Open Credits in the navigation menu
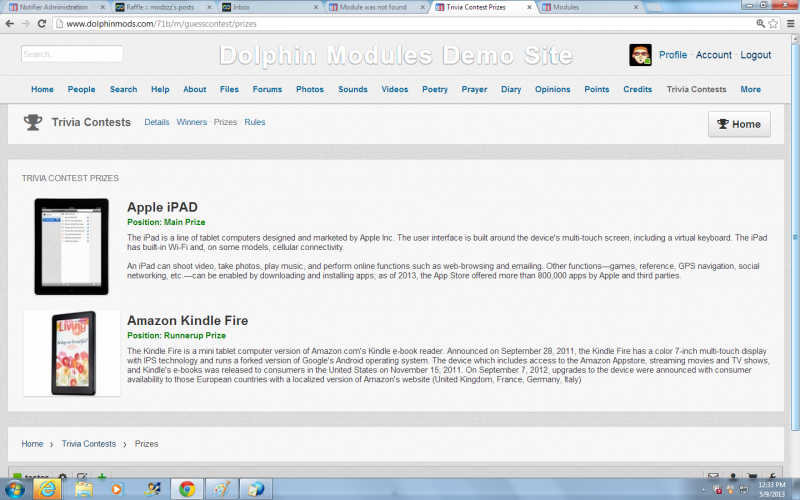This screenshot has height=500, width=800. point(638,89)
